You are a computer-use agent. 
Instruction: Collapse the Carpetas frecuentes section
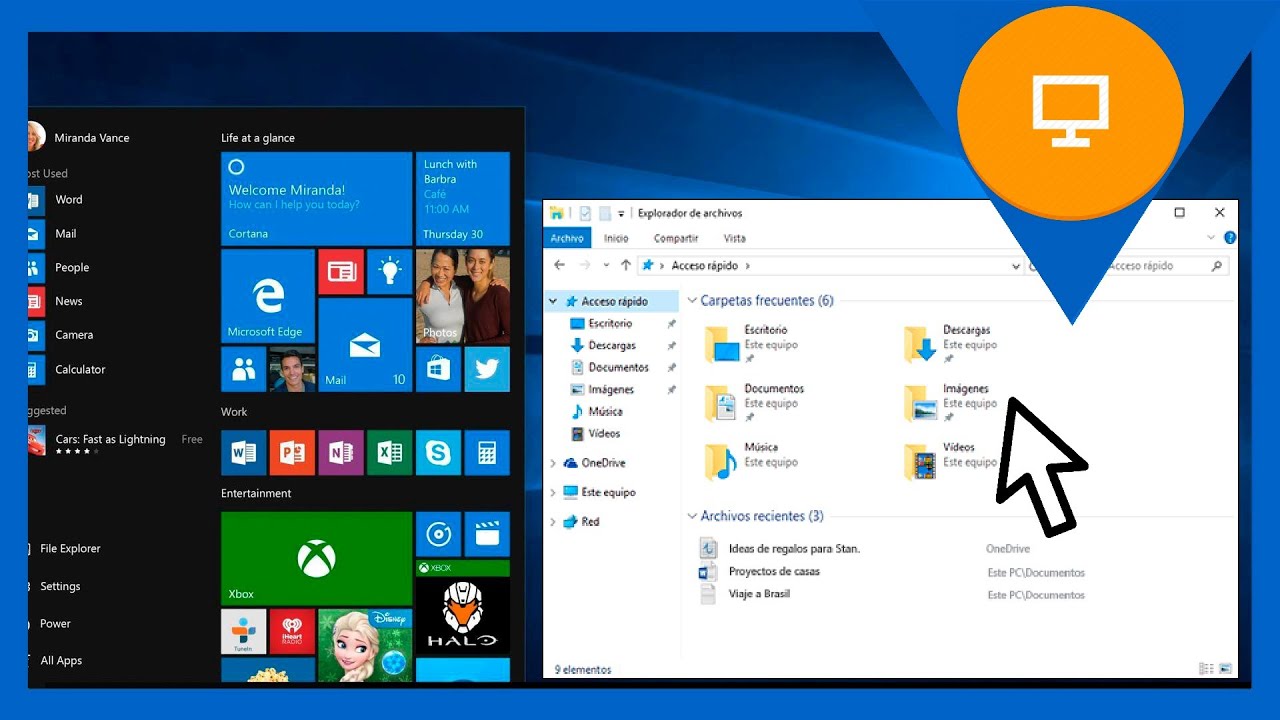pyautogui.click(x=692, y=300)
